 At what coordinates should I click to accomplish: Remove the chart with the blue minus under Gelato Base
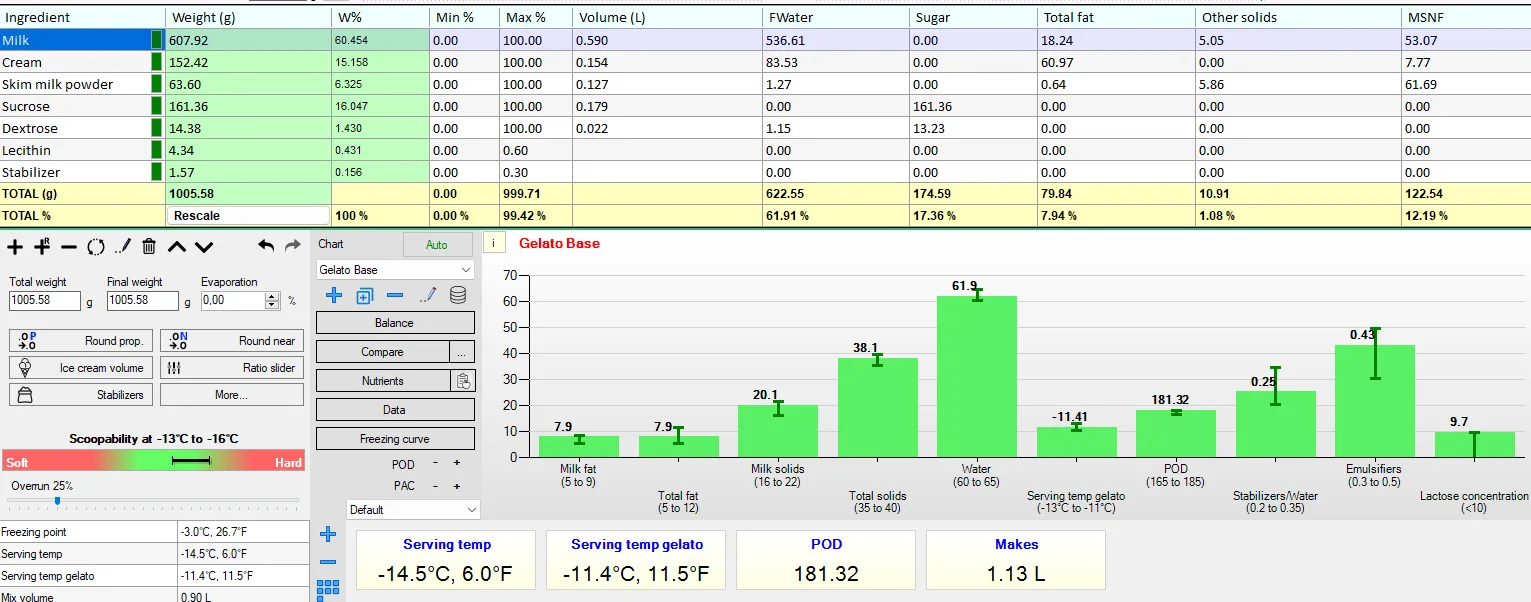click(x=395, y=295)
